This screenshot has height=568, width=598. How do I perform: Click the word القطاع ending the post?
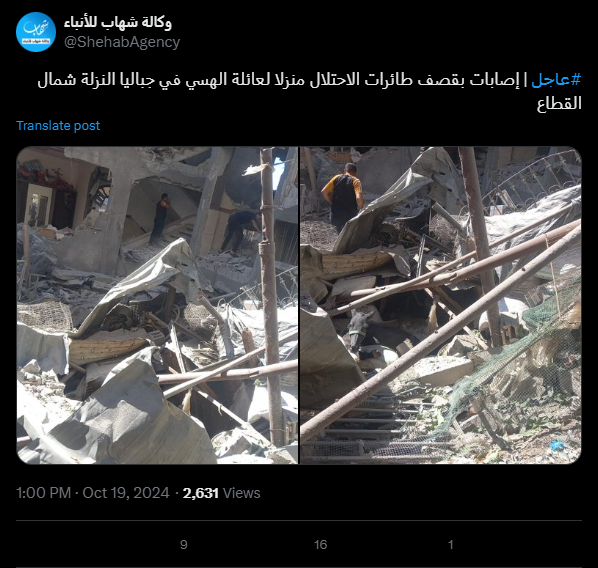coord(559,104)
